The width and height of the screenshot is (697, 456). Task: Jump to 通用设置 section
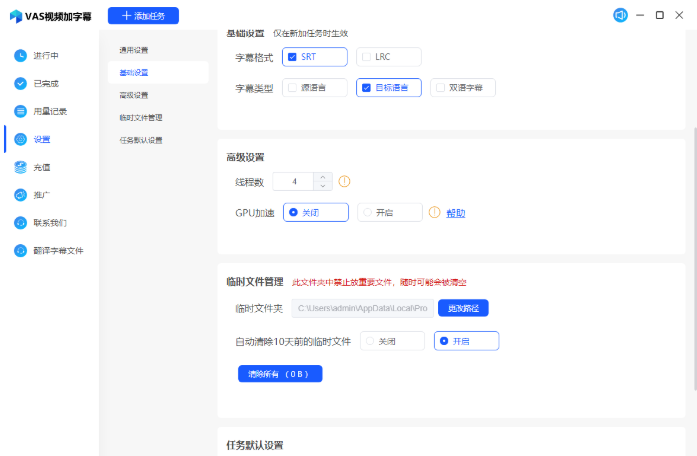pyautogui.click(x=134, y=50)
